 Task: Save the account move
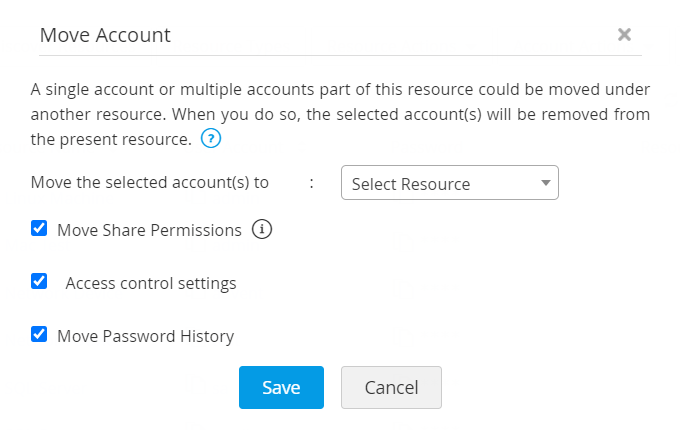click(281, 388)
